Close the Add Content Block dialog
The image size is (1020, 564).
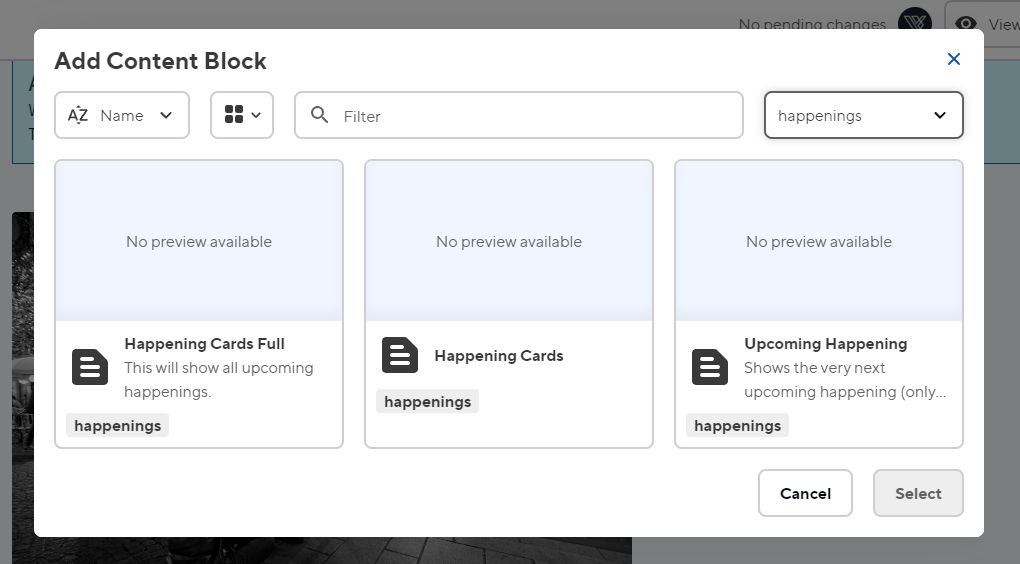click(x=953, y=59)
